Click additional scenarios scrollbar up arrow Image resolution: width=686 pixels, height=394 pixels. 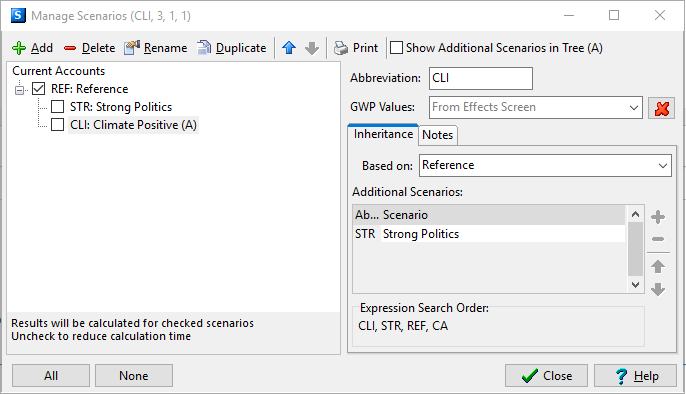pyautogui.click(x=635, y=214)
